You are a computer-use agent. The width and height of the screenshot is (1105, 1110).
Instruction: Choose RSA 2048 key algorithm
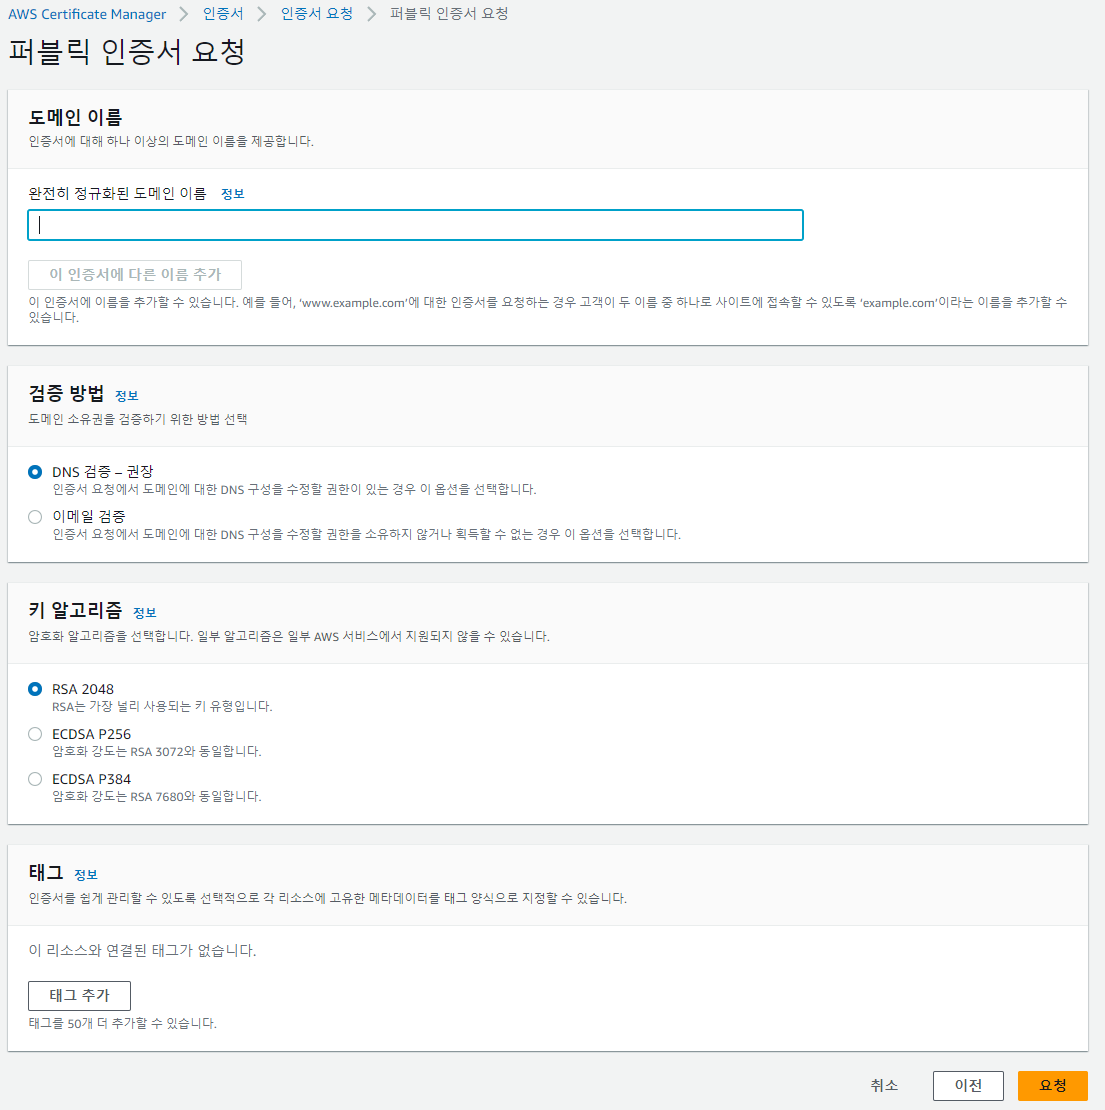[x=35, y=690]
